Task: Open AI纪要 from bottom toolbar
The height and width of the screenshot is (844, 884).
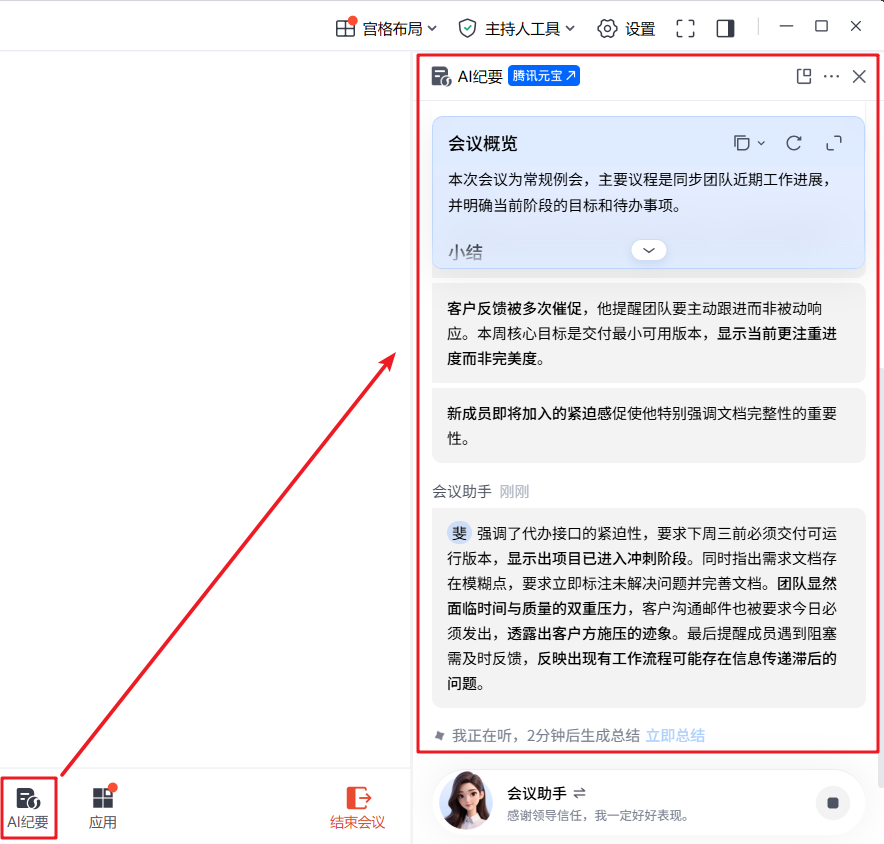Action: click(x=28, y=808)
